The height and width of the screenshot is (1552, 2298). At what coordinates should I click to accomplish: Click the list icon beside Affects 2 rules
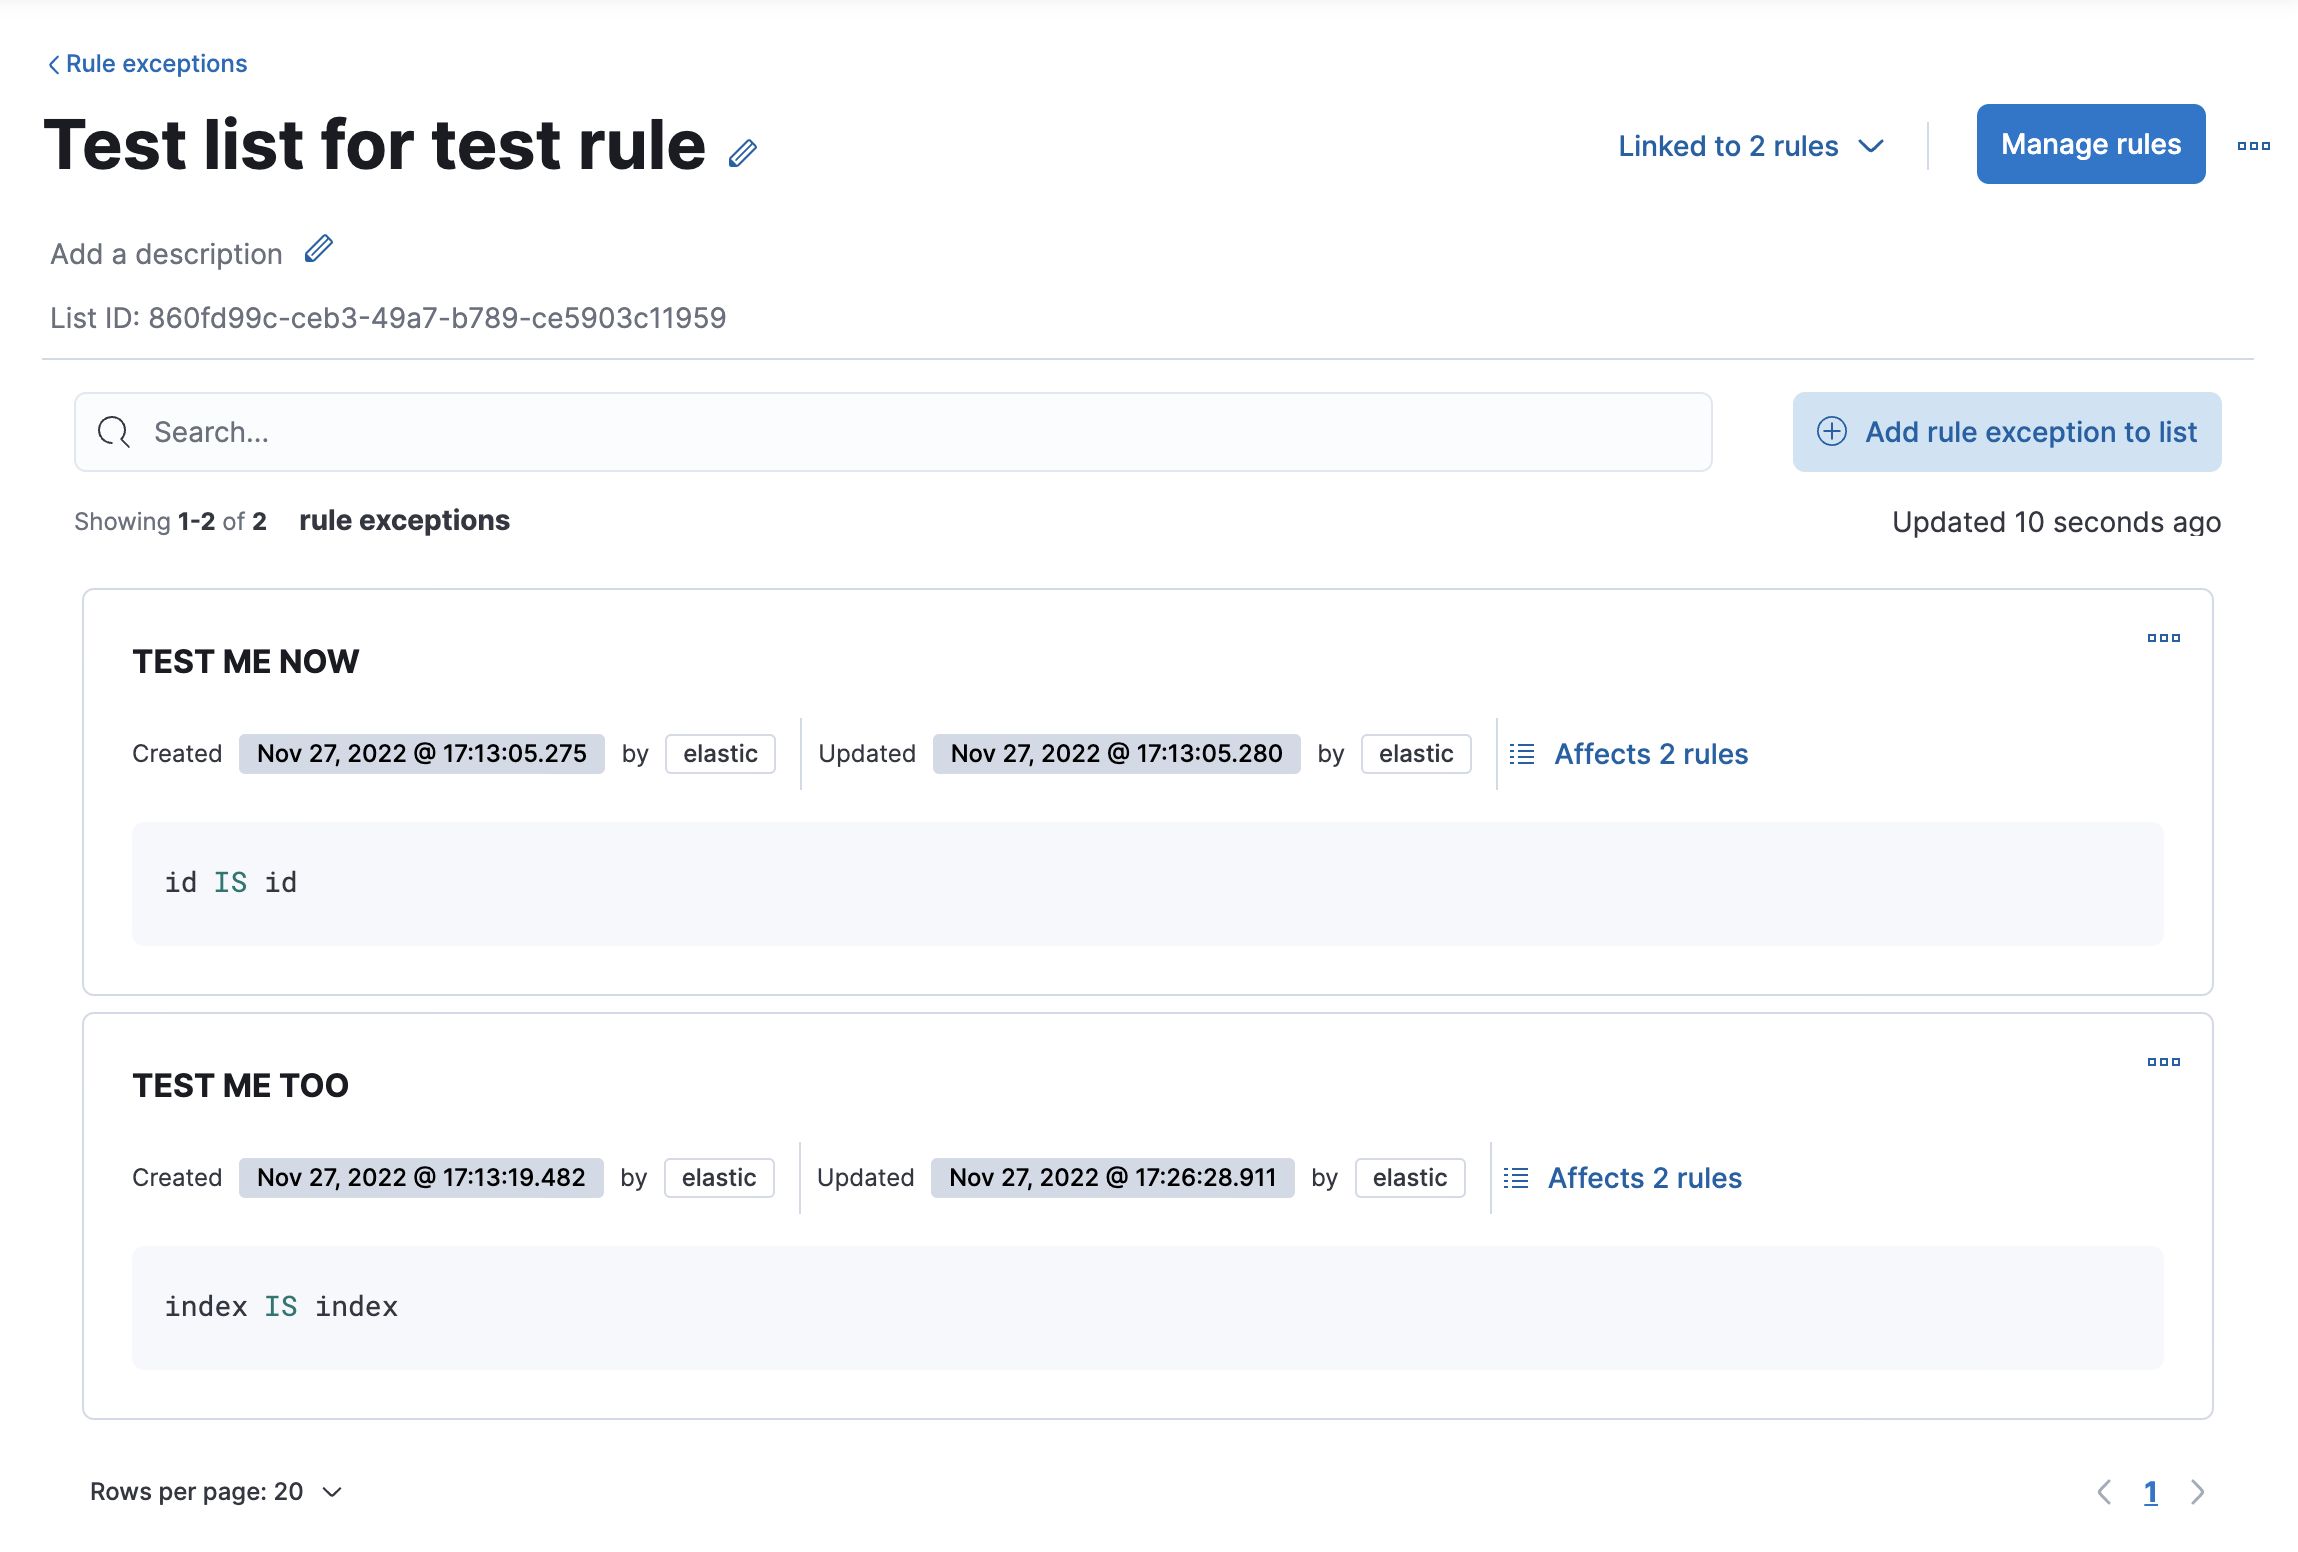tap(1521, 753)
